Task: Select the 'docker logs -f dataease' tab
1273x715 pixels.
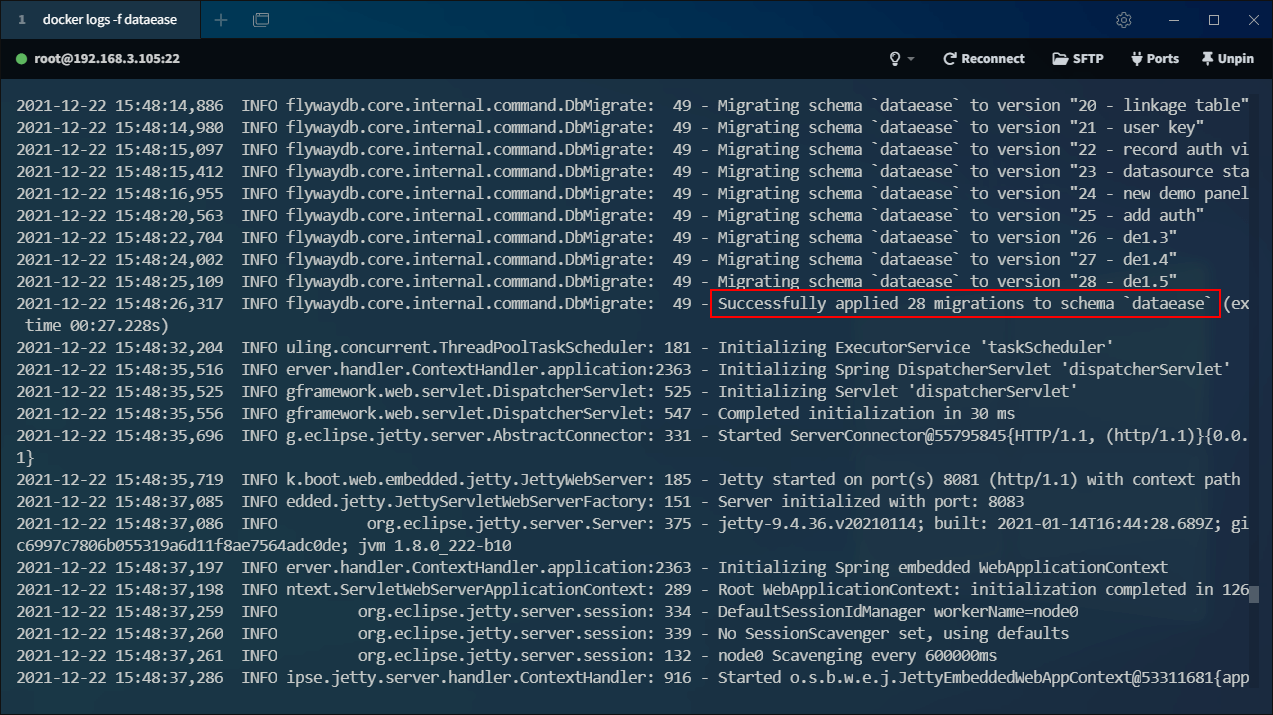Action: point(100,20)
